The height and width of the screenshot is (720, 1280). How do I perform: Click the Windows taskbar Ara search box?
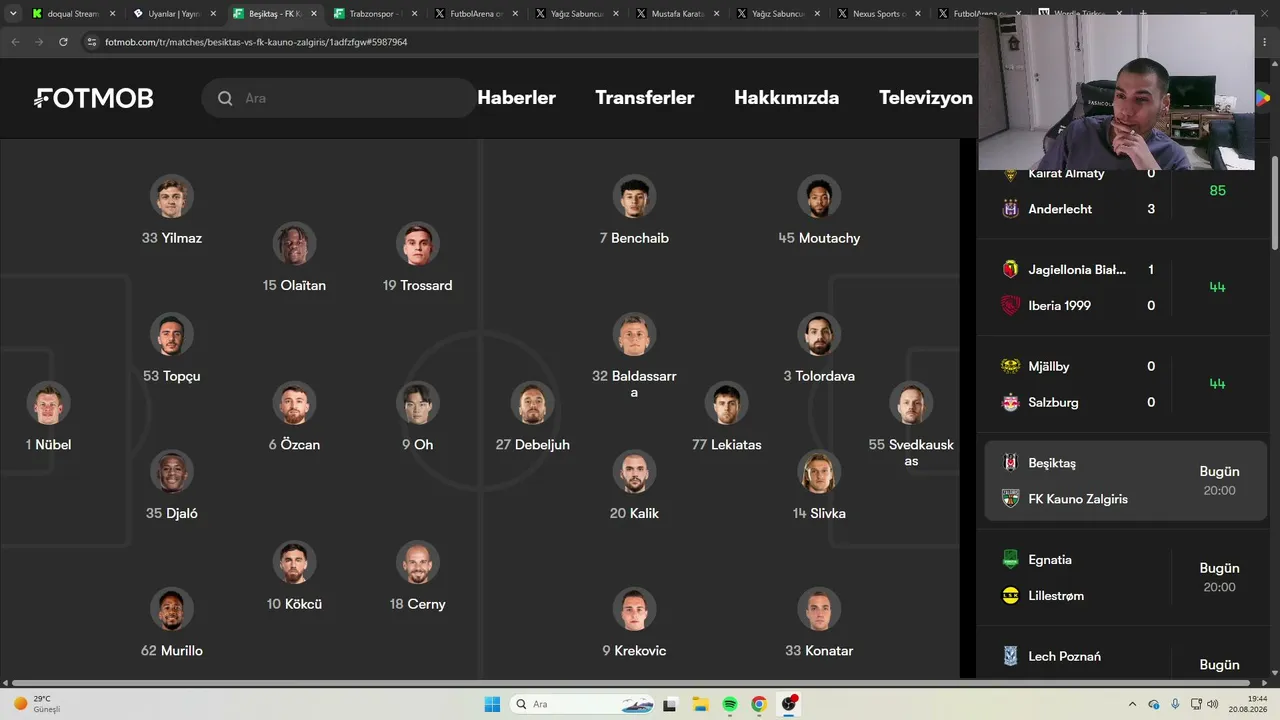581,704
